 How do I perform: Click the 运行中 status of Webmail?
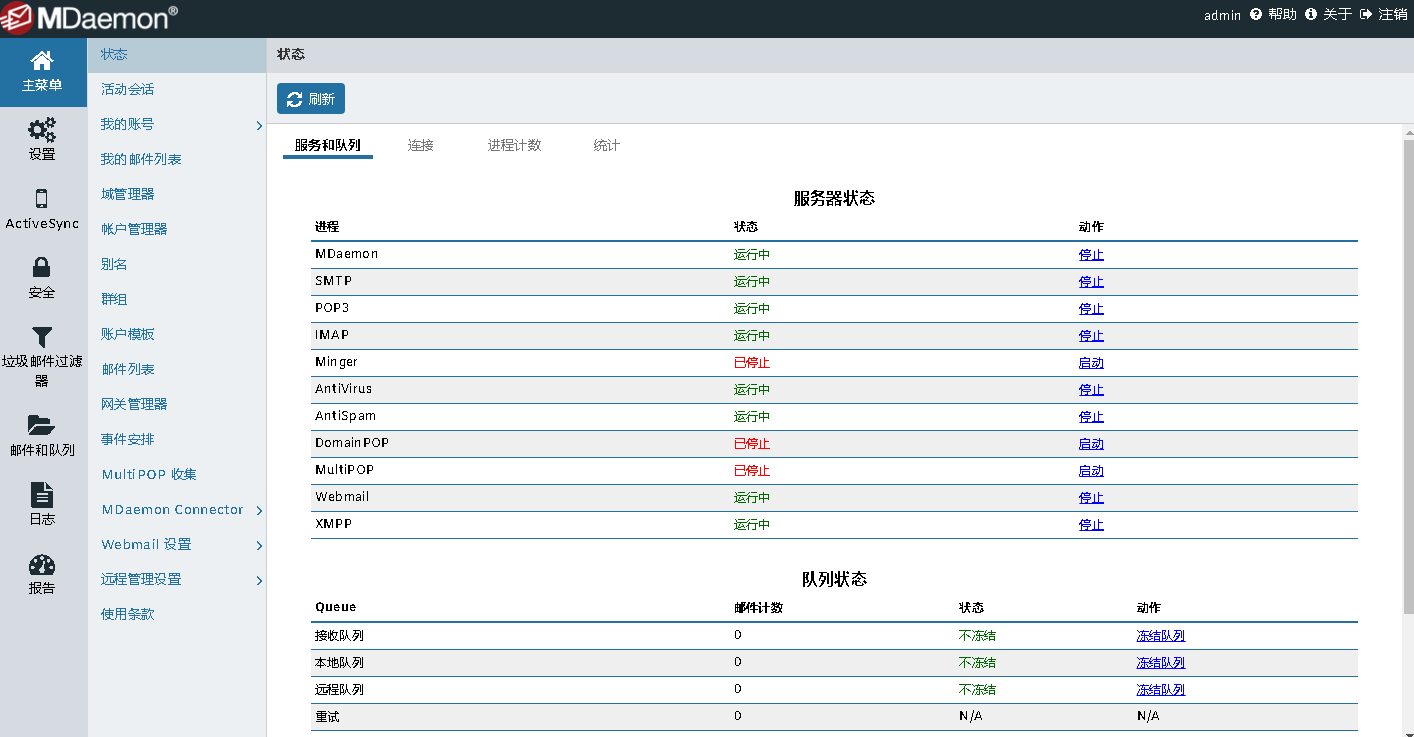tap(752, 498)
